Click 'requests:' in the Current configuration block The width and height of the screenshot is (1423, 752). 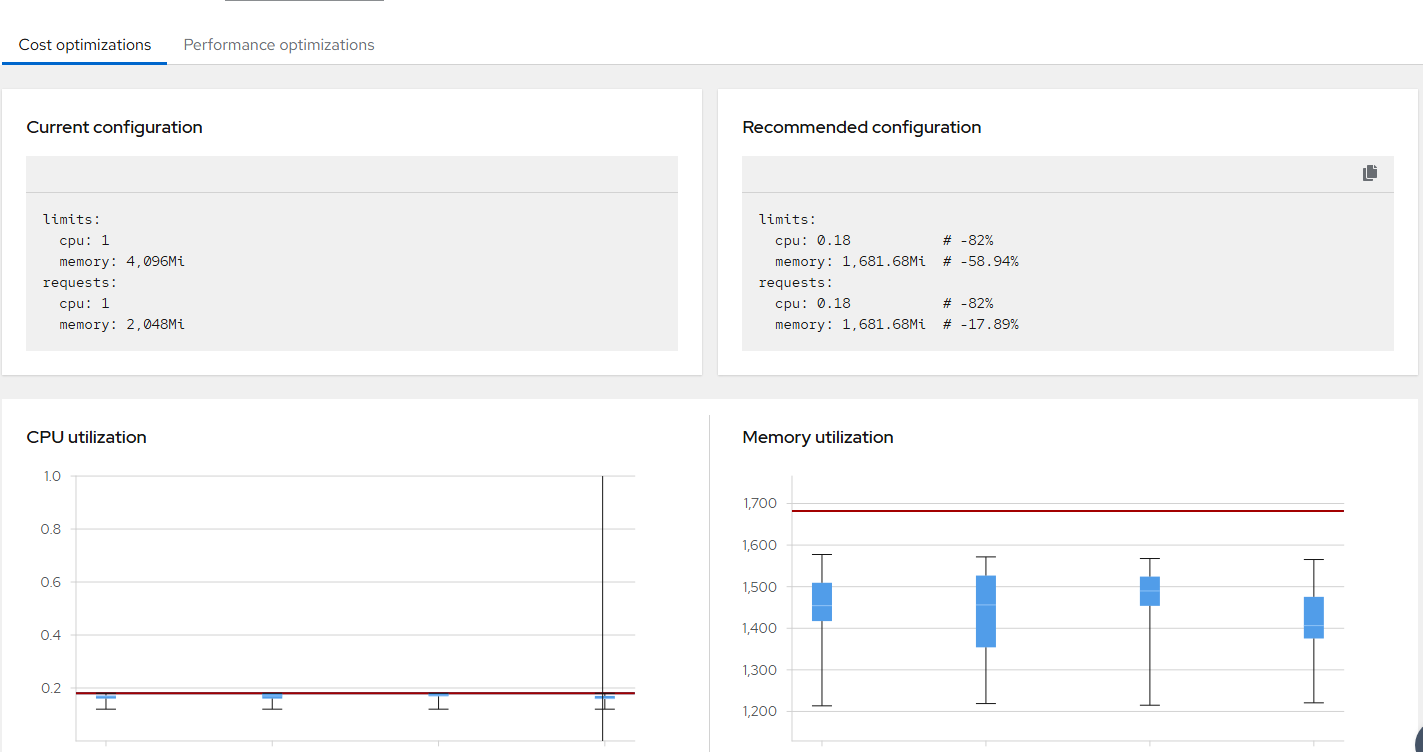[80, 282]
